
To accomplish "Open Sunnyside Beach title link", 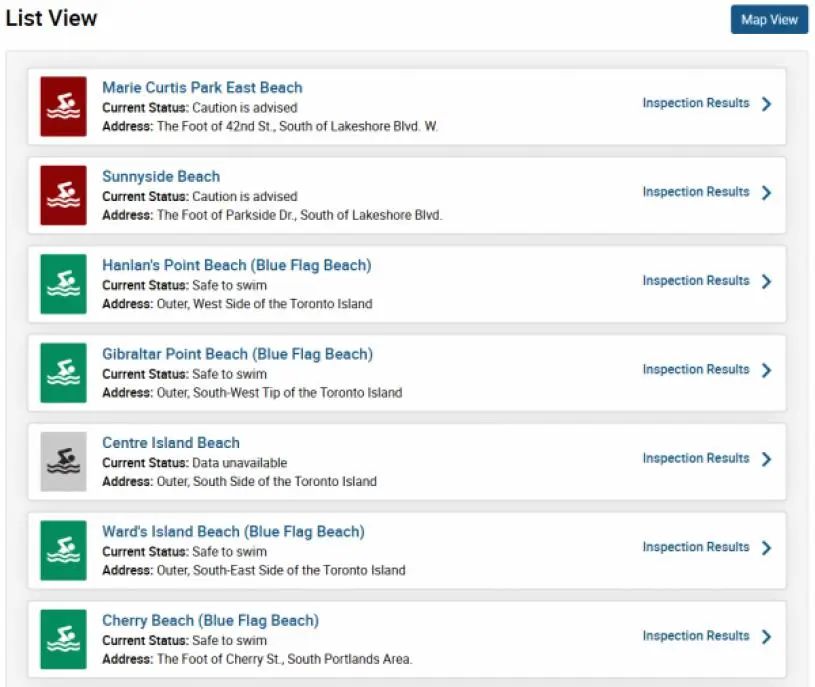I will (x=161, y=176).
